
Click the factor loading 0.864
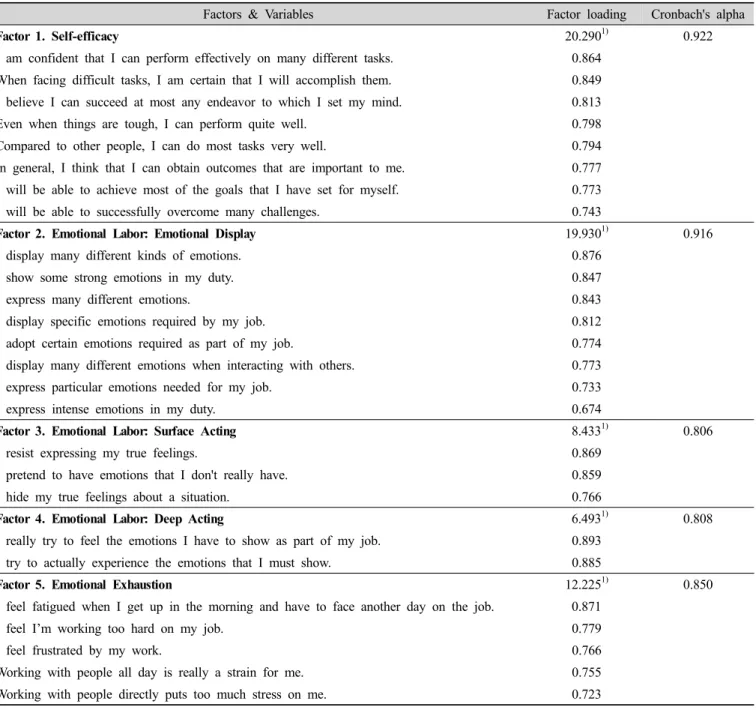(x=586, y=58)
